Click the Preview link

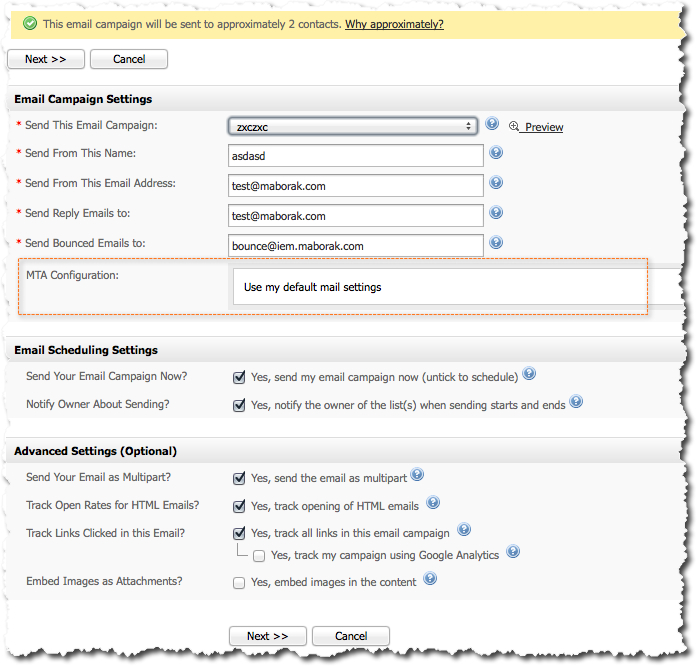tap(544, 127)
